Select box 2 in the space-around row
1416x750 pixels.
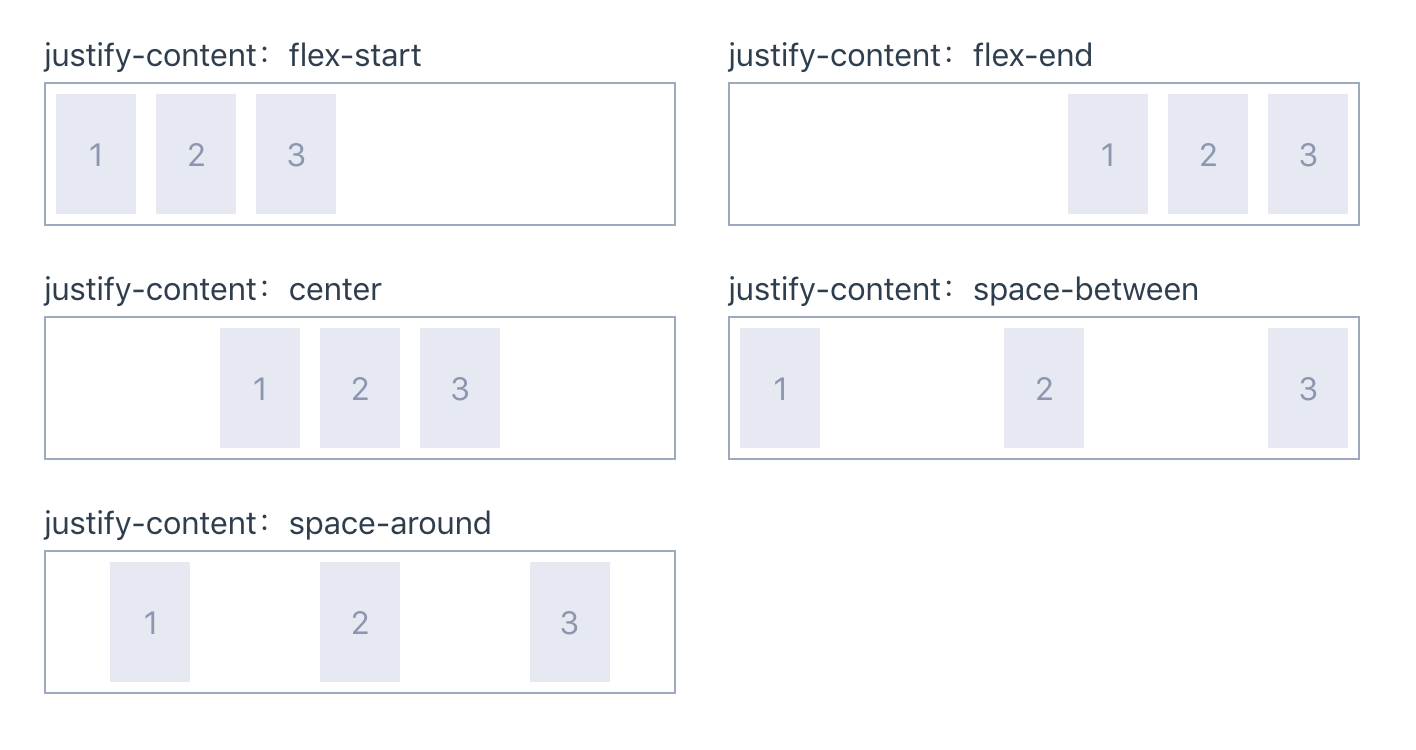pos(360,622)
